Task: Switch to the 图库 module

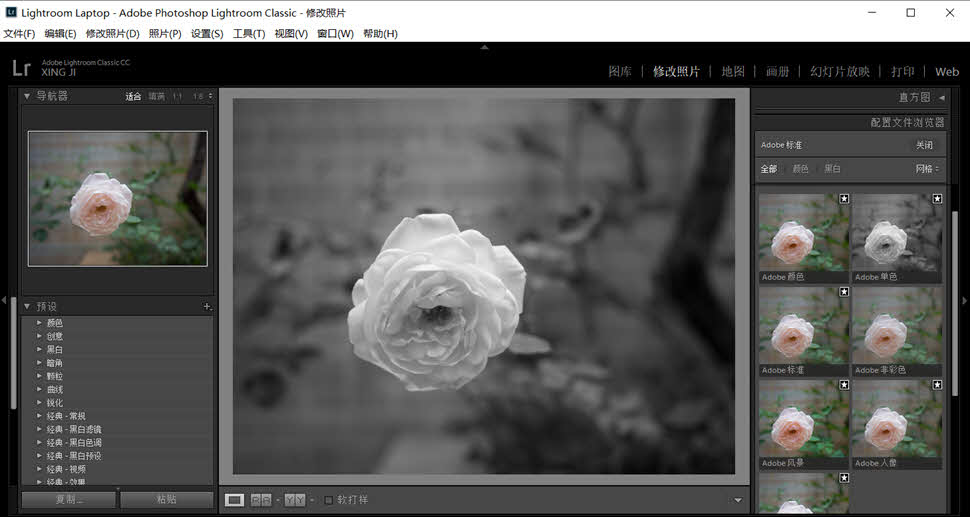Action: 620,72
